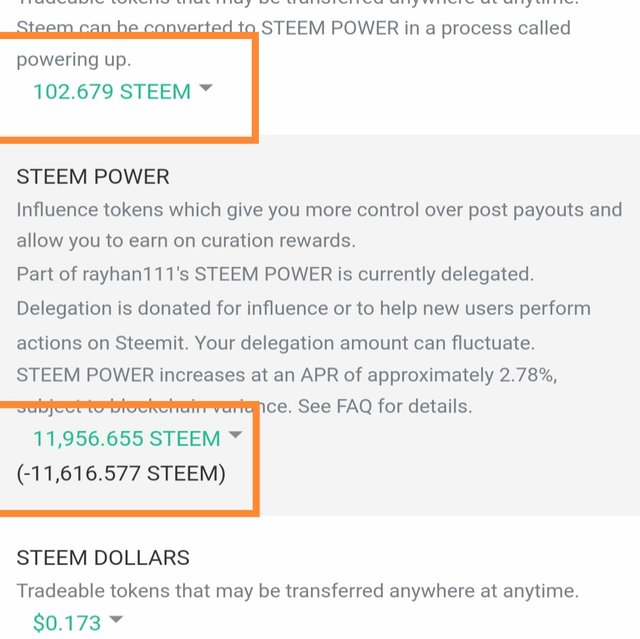Click the See FAQ for details text

385,406
